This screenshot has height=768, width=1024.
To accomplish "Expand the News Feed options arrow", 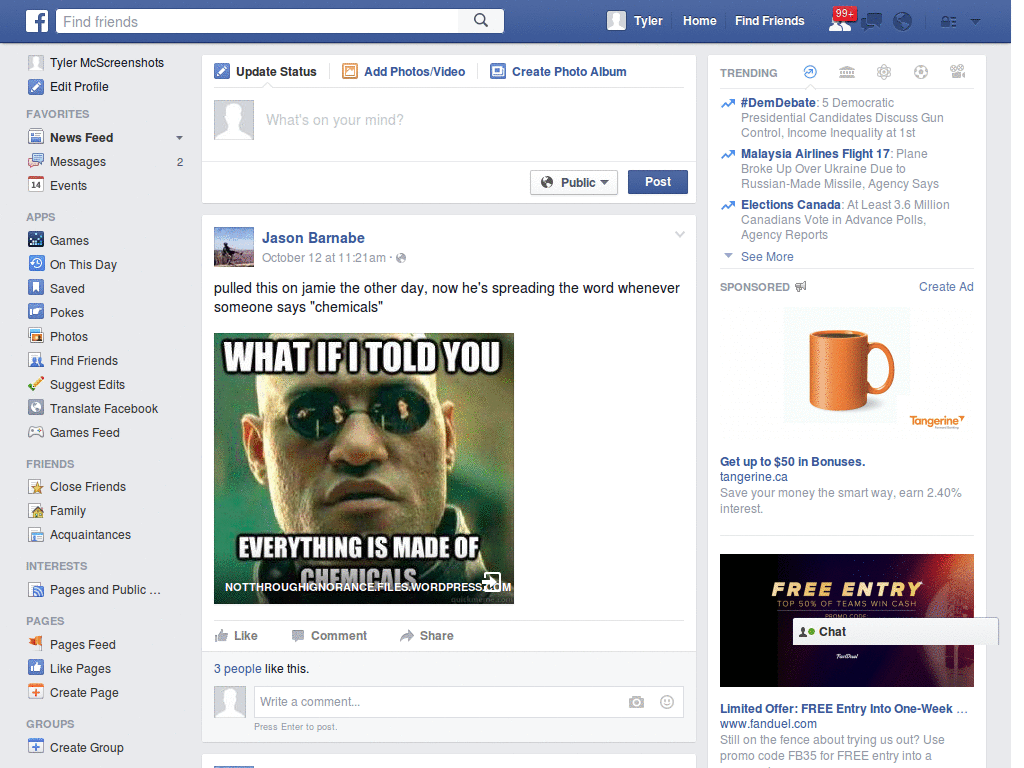I will click(179, 137).
